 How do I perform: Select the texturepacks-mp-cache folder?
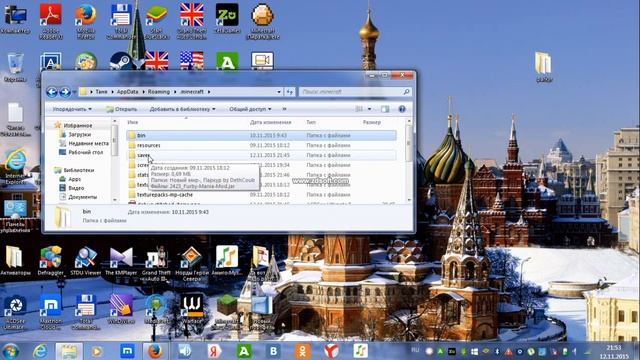coord(164,195)
